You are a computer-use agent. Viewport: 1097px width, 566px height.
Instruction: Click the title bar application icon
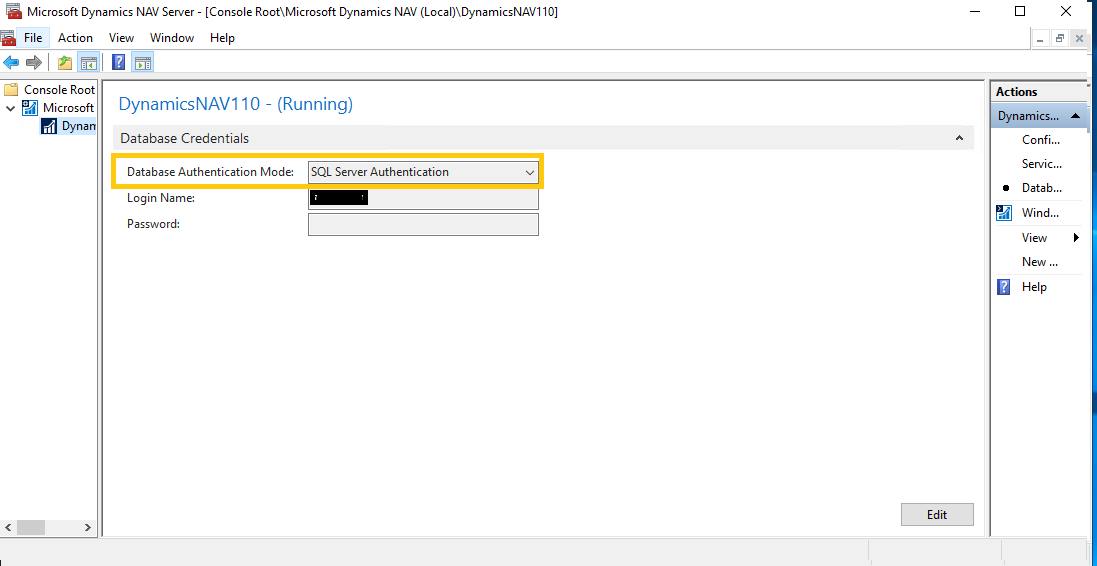13,11
